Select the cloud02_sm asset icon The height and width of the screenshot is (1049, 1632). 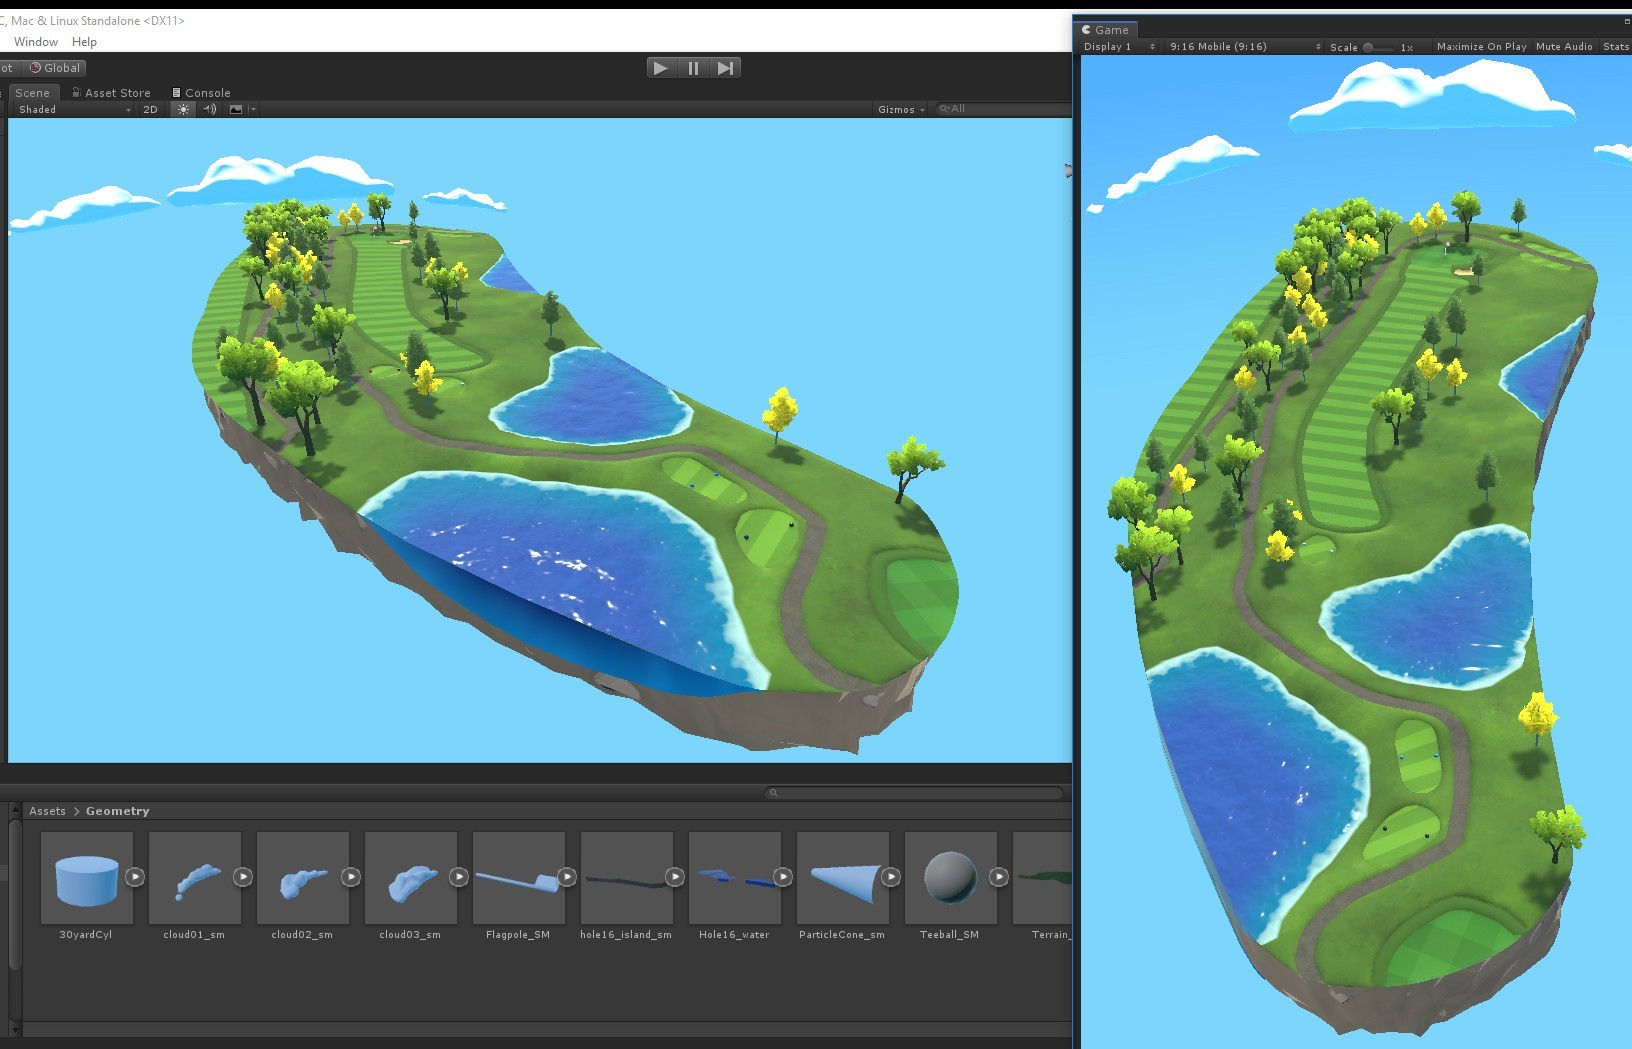303,878
